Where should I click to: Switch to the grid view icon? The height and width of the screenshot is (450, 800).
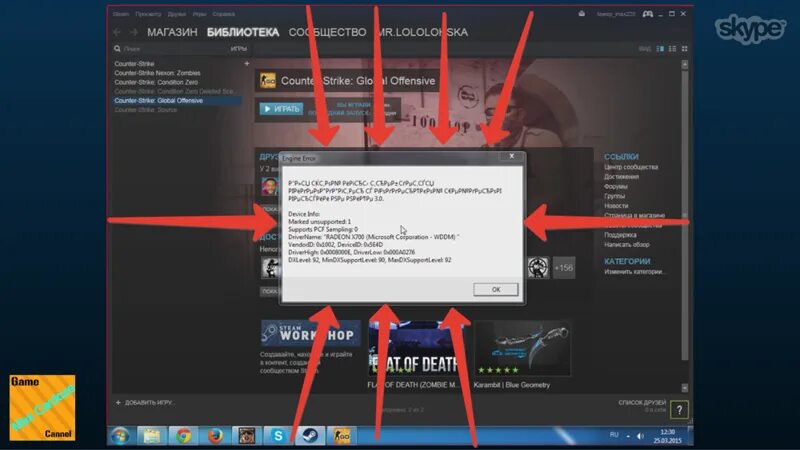685,48
